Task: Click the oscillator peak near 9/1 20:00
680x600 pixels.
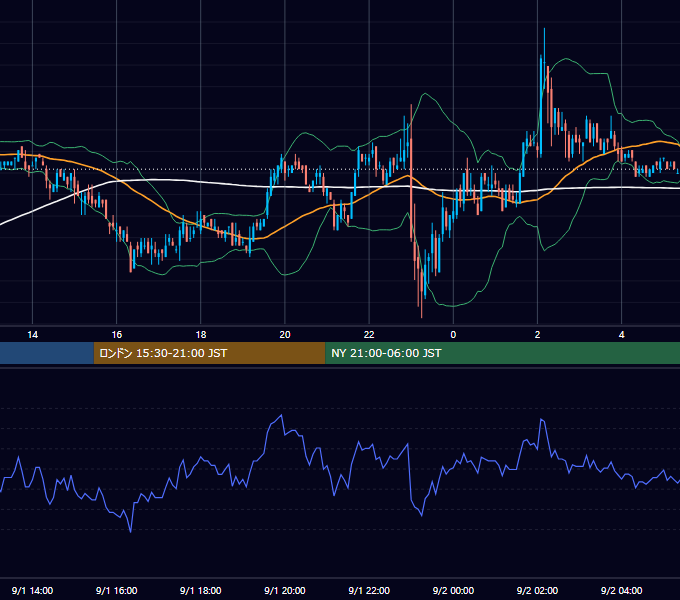Action: click(281, 415)
